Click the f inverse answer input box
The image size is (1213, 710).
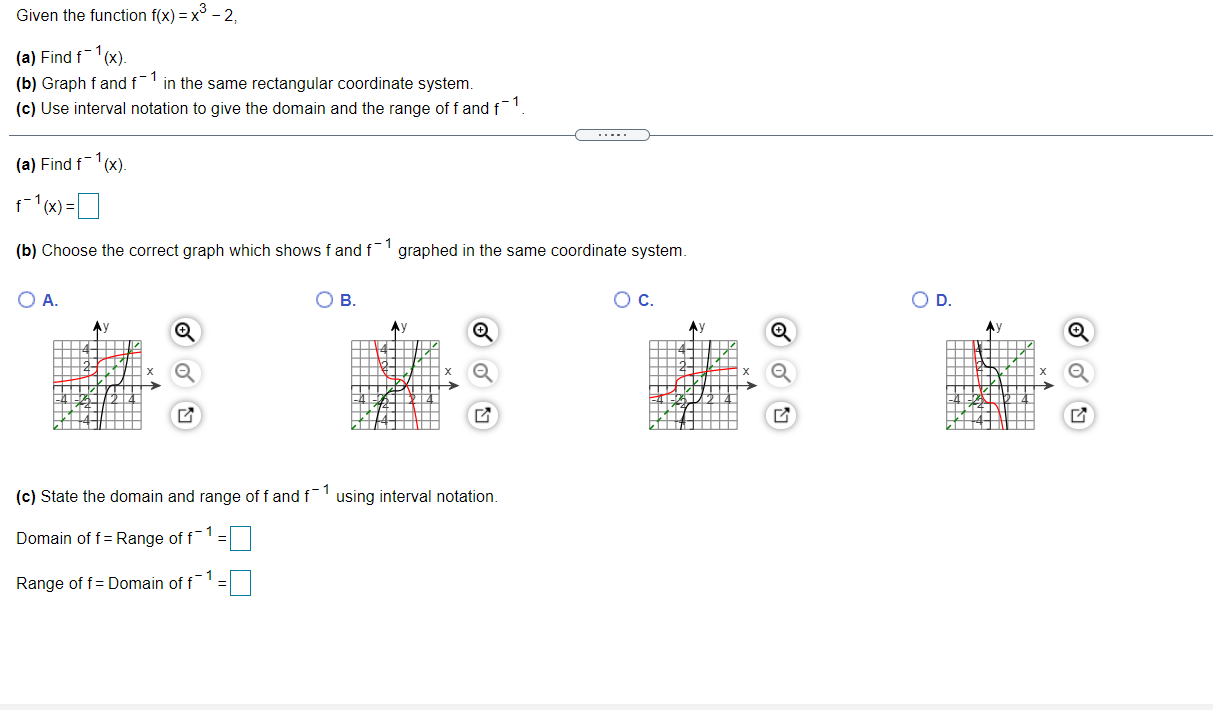88,206
